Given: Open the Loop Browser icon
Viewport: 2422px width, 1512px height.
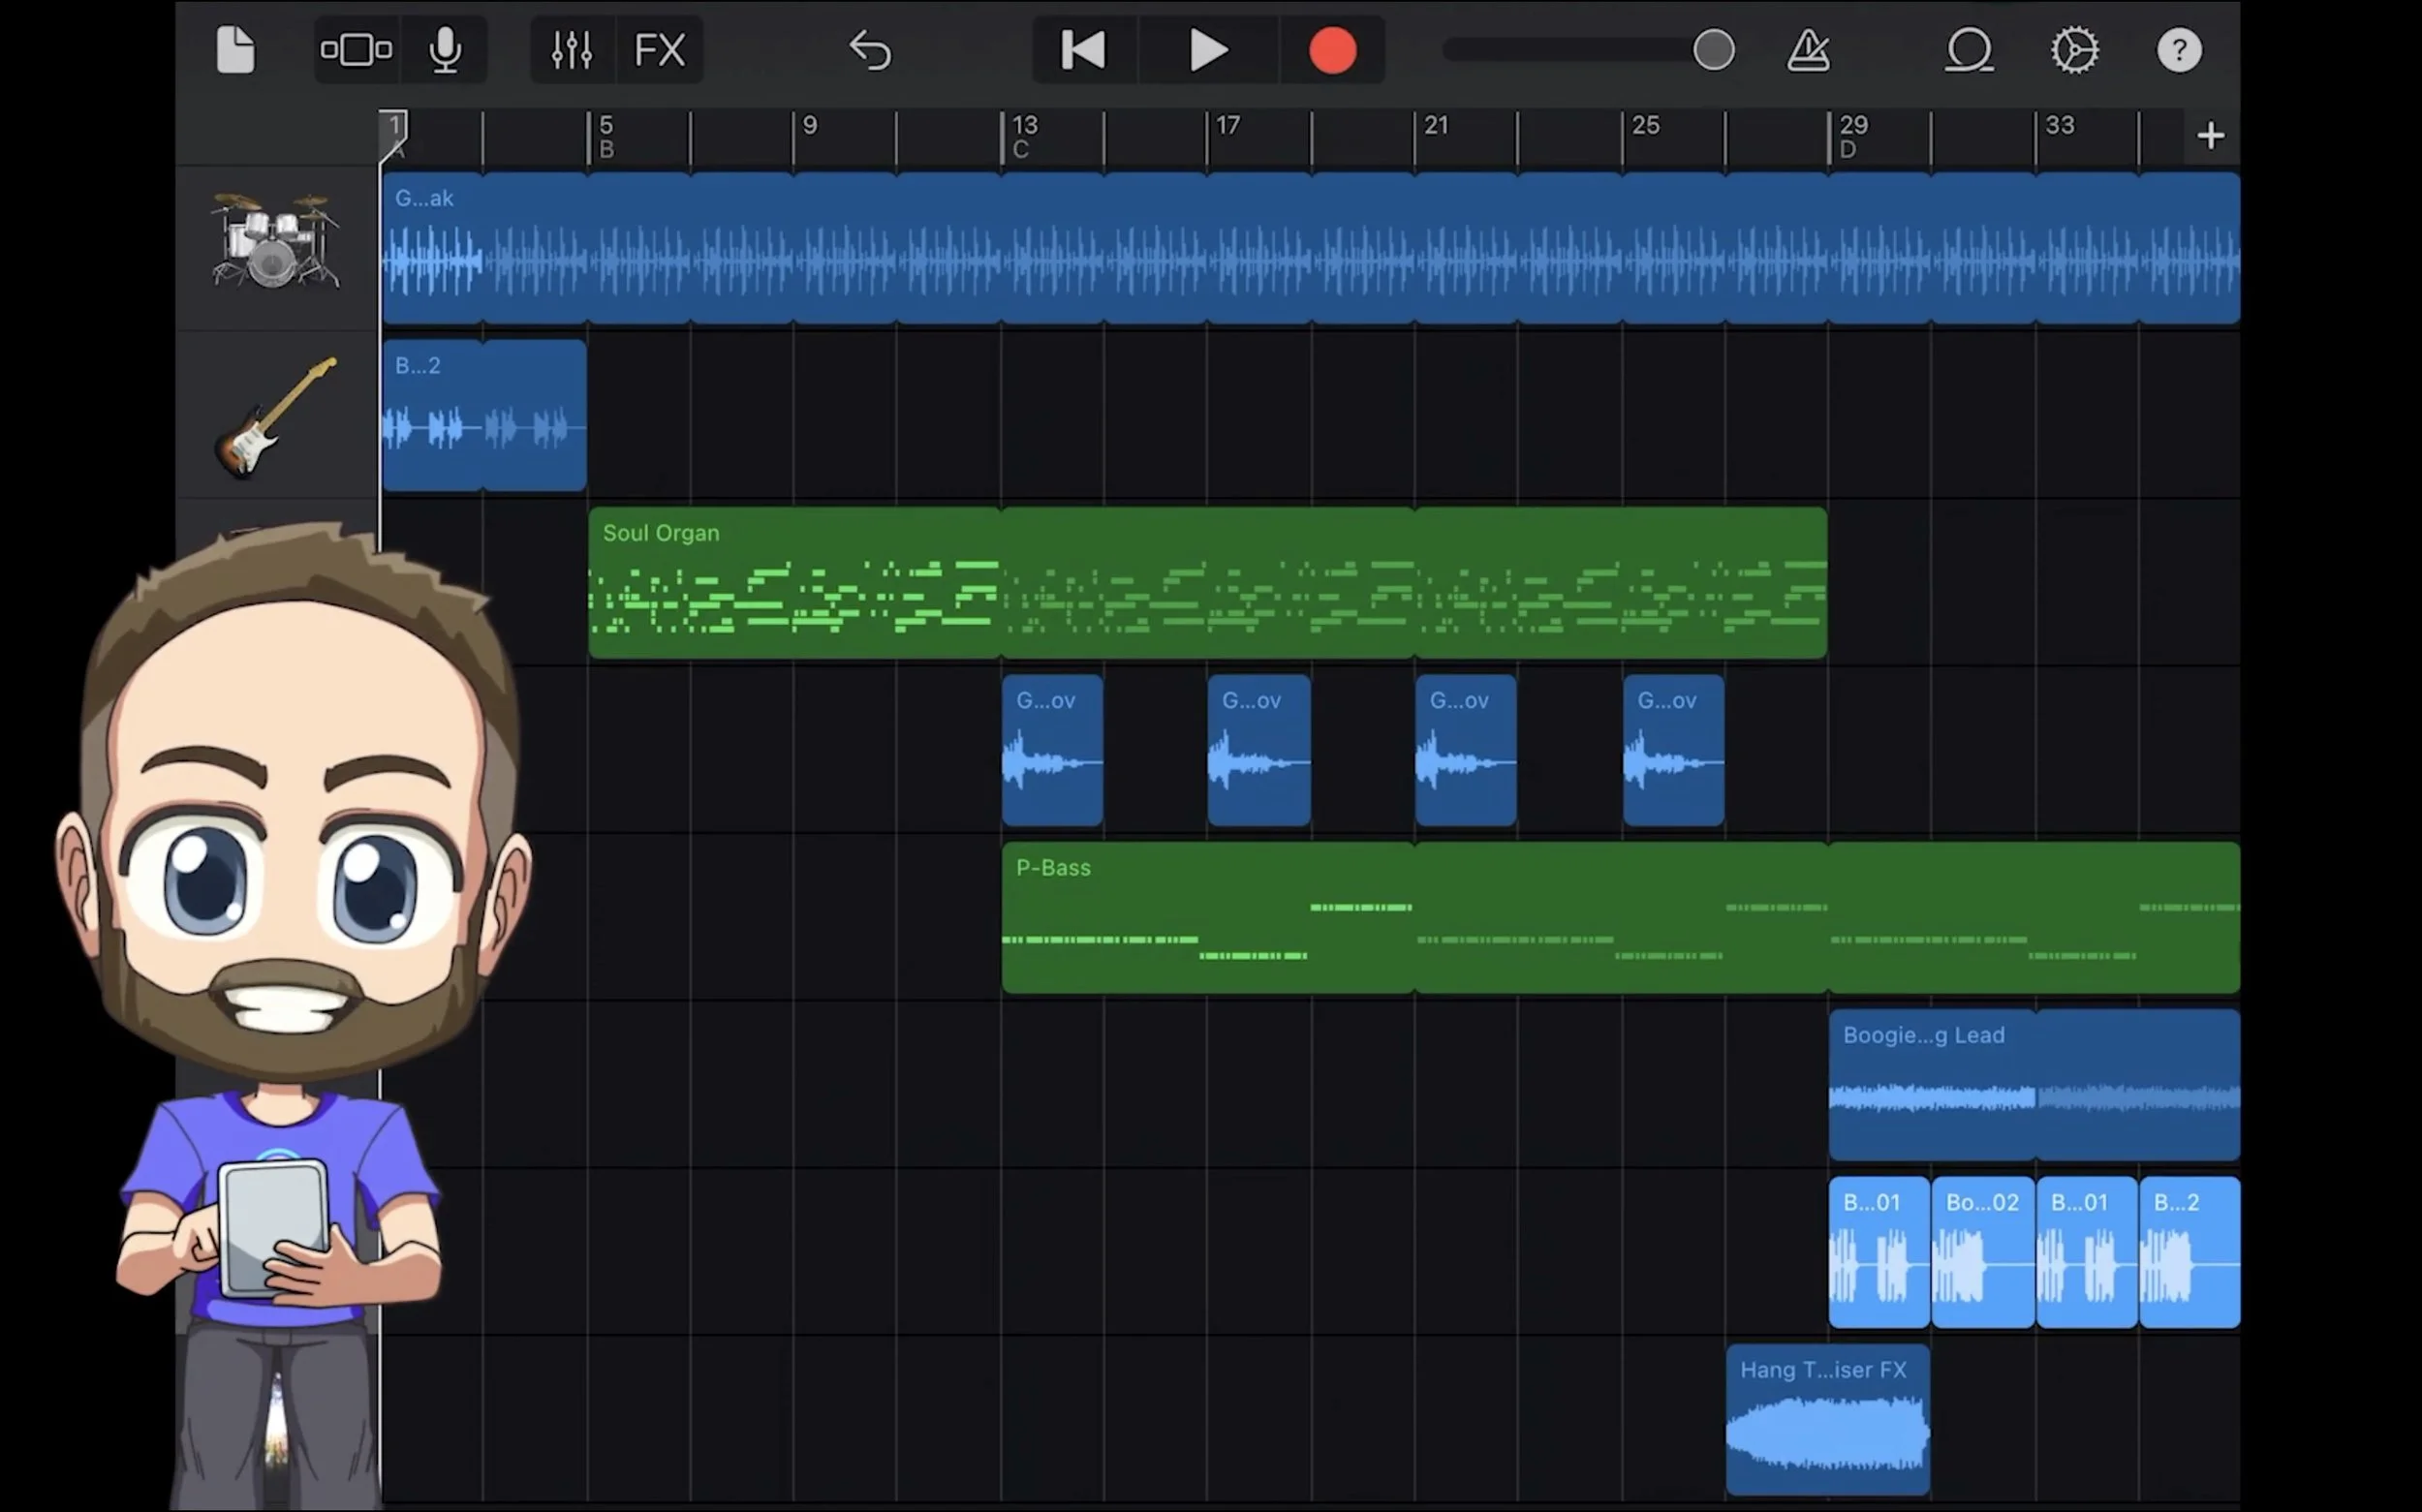Looking at the screenshot, I should [x=1968, y=50].
